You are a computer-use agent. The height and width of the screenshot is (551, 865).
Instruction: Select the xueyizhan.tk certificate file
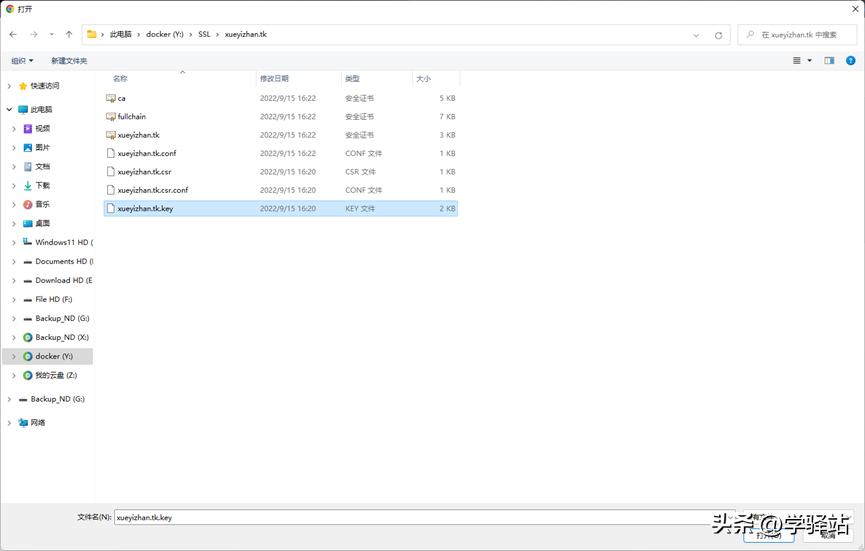(x=281, y=135)
